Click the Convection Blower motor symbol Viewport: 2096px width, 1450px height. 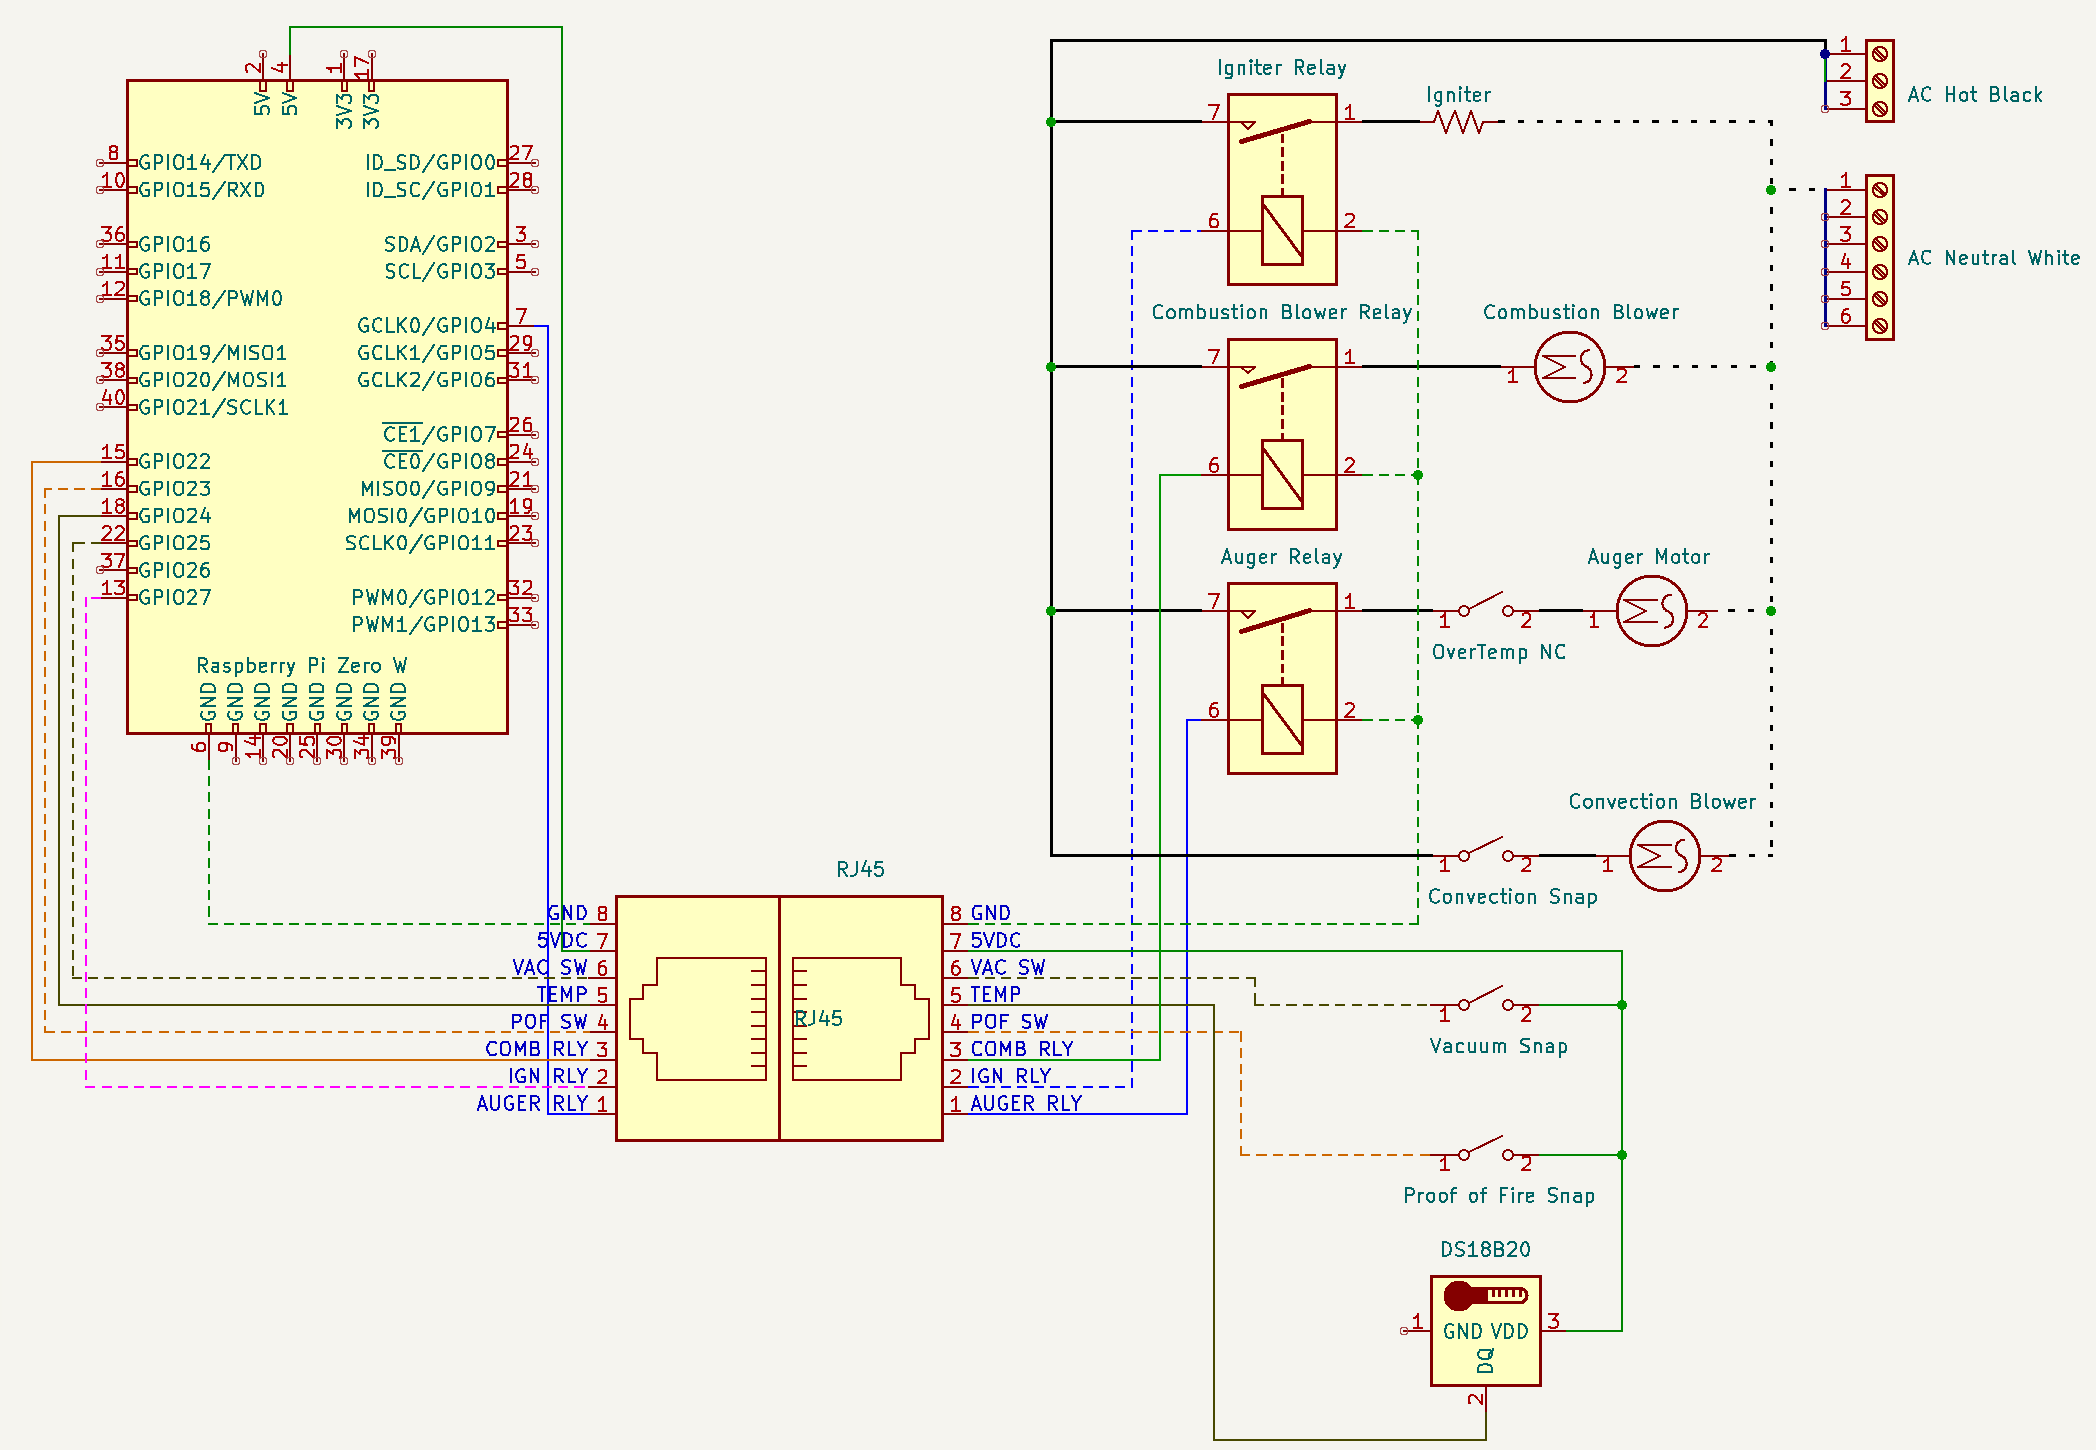[1664, 856]
